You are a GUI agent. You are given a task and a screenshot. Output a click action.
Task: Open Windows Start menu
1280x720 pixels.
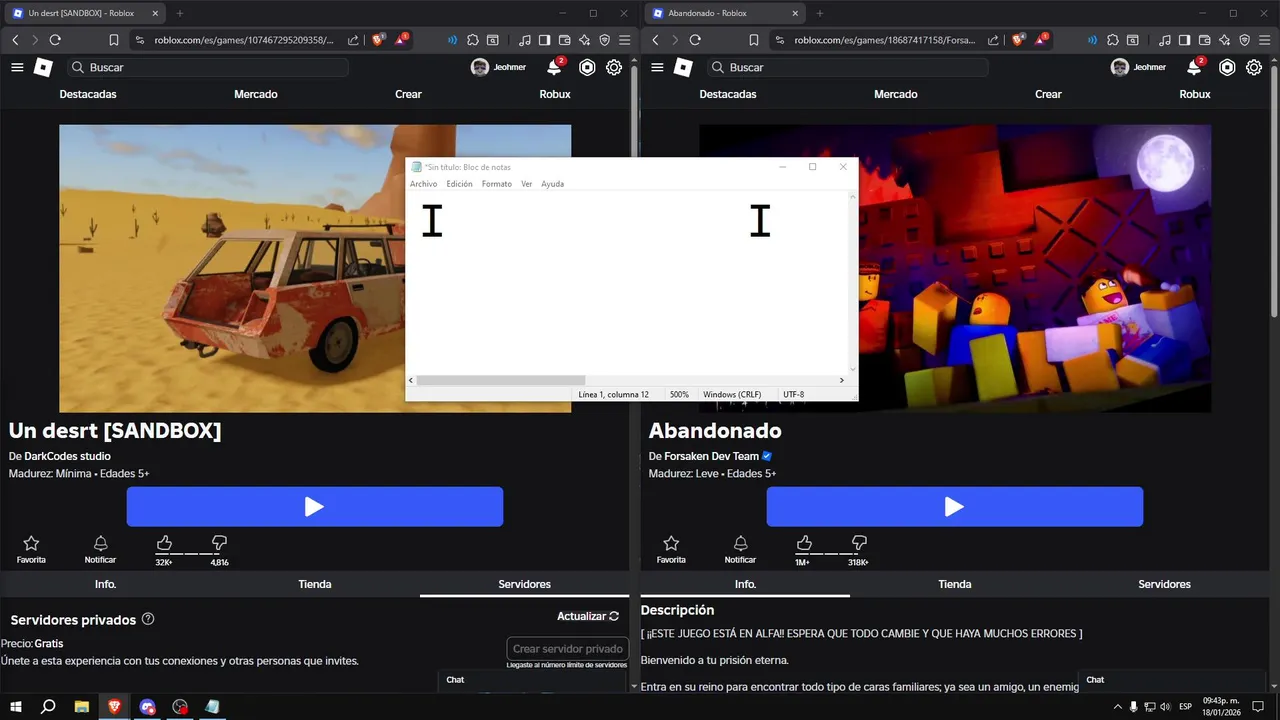point(16,707)
